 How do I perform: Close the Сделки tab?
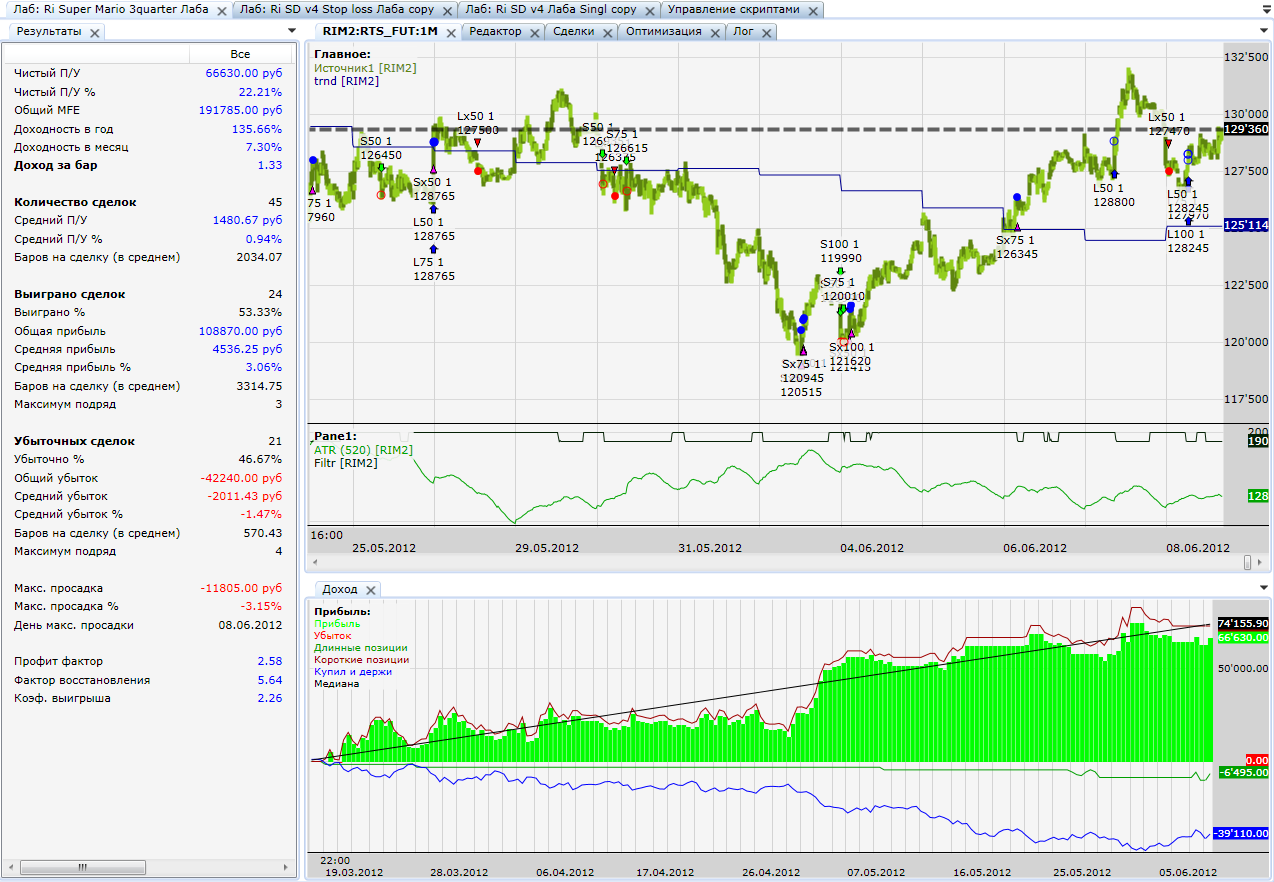[608, 32]
